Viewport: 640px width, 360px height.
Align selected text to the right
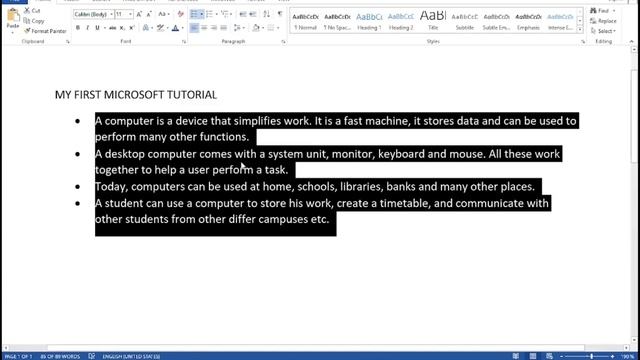(x=213, y=28)
